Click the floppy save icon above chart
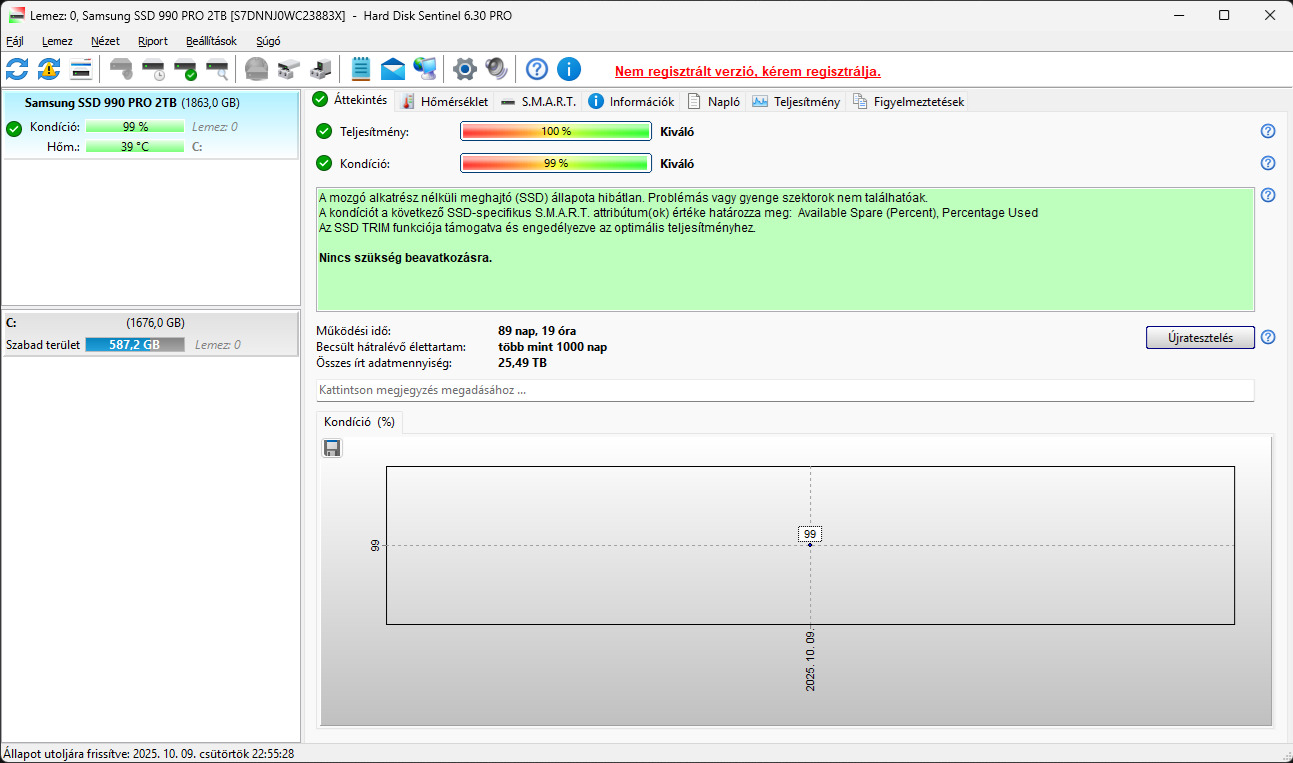 332,448
